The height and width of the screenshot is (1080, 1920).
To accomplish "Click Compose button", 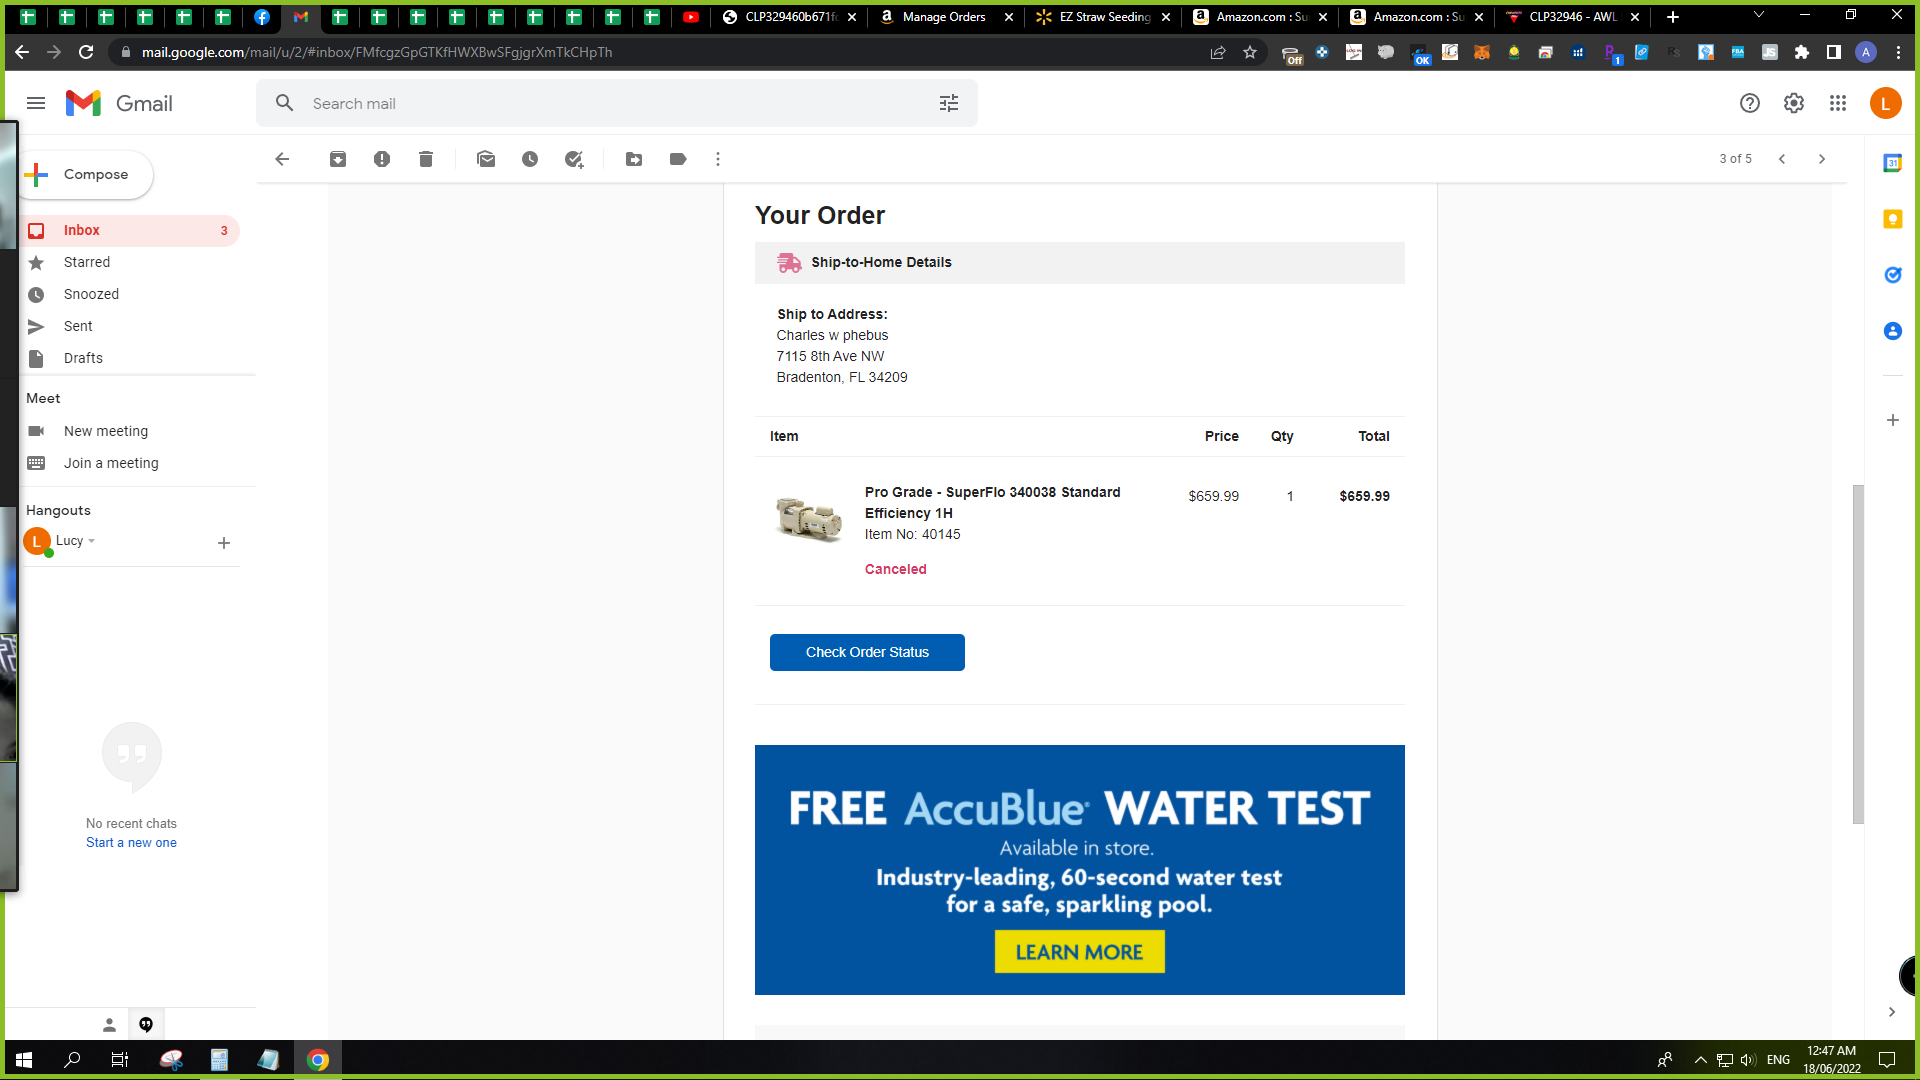I will tap(88, 175).
